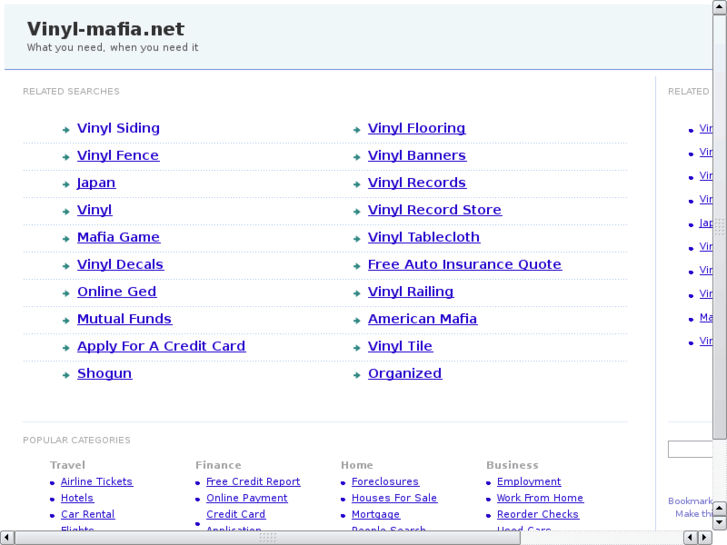Screen dimensions: 727x545
Task: Click the arrow icon next to Organized
Action: point(357,375)
